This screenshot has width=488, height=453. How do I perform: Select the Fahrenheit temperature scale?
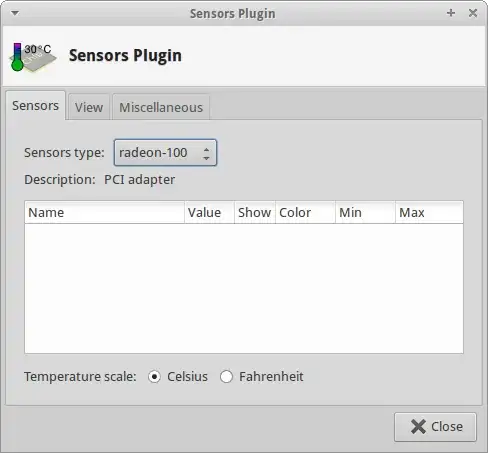(226, 377)
